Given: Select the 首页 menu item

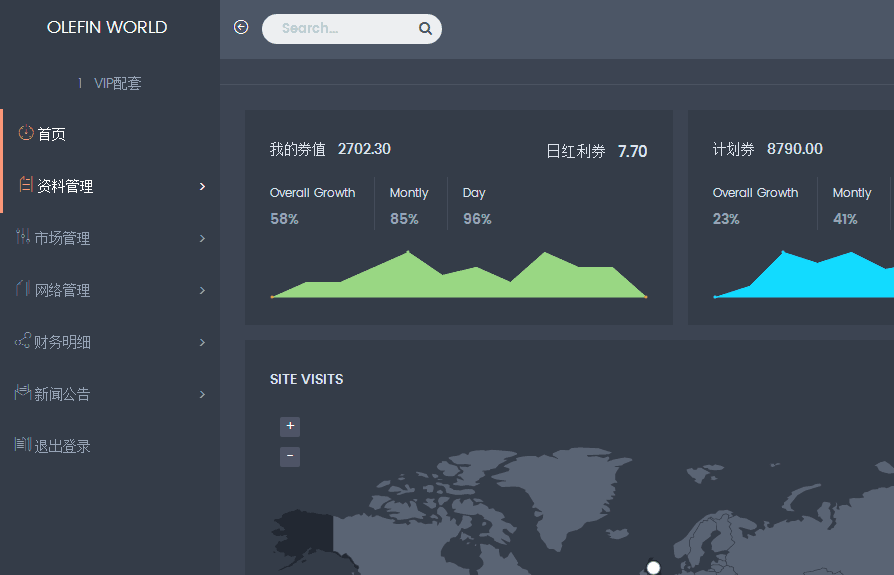Looking at the screenshot, I should click(x=110, y=134).
